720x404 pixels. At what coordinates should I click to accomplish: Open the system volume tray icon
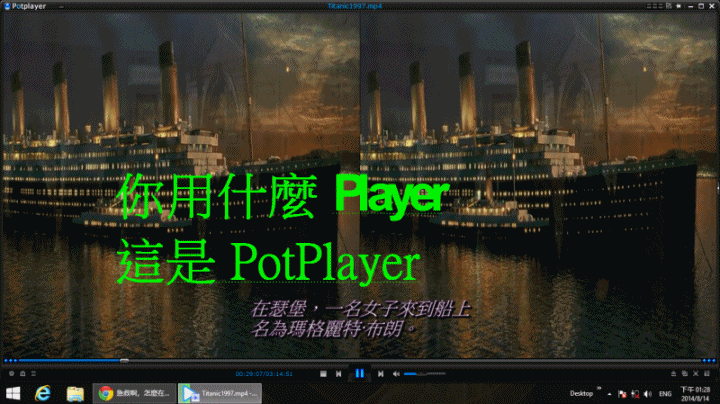tap(648, 394)
